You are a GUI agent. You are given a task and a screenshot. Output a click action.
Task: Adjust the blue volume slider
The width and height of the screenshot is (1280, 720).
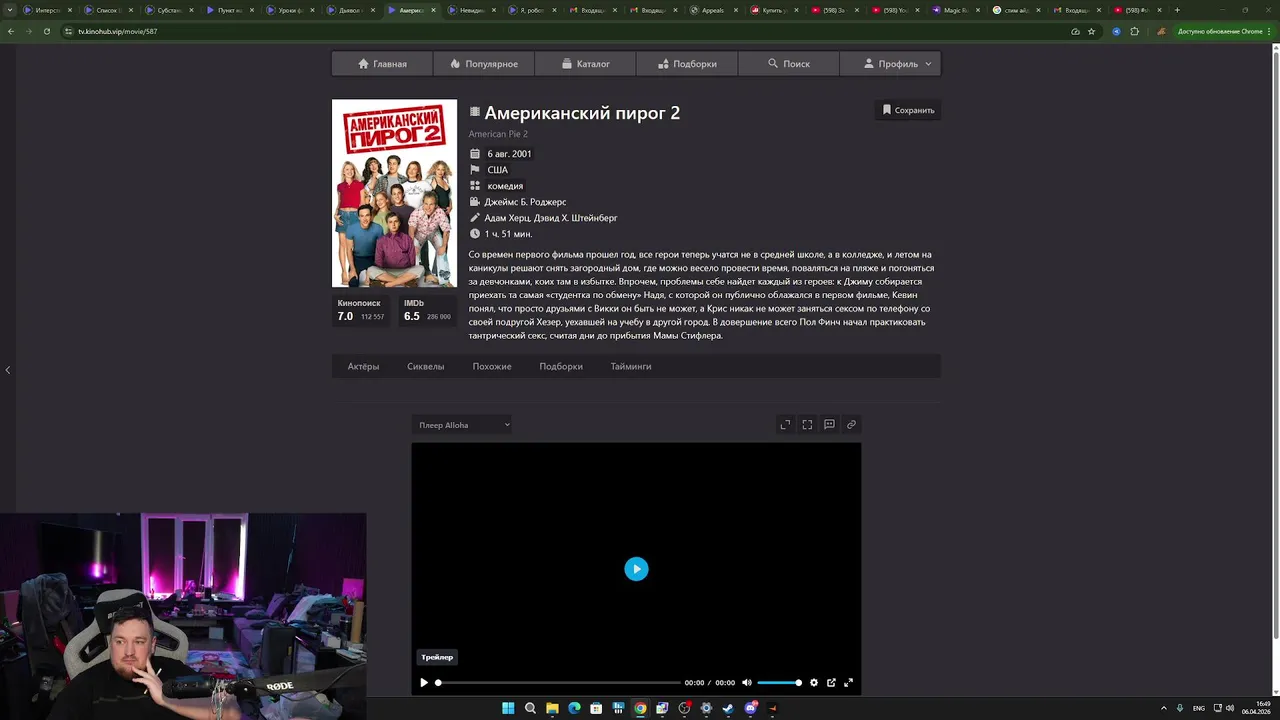point(779,683)
